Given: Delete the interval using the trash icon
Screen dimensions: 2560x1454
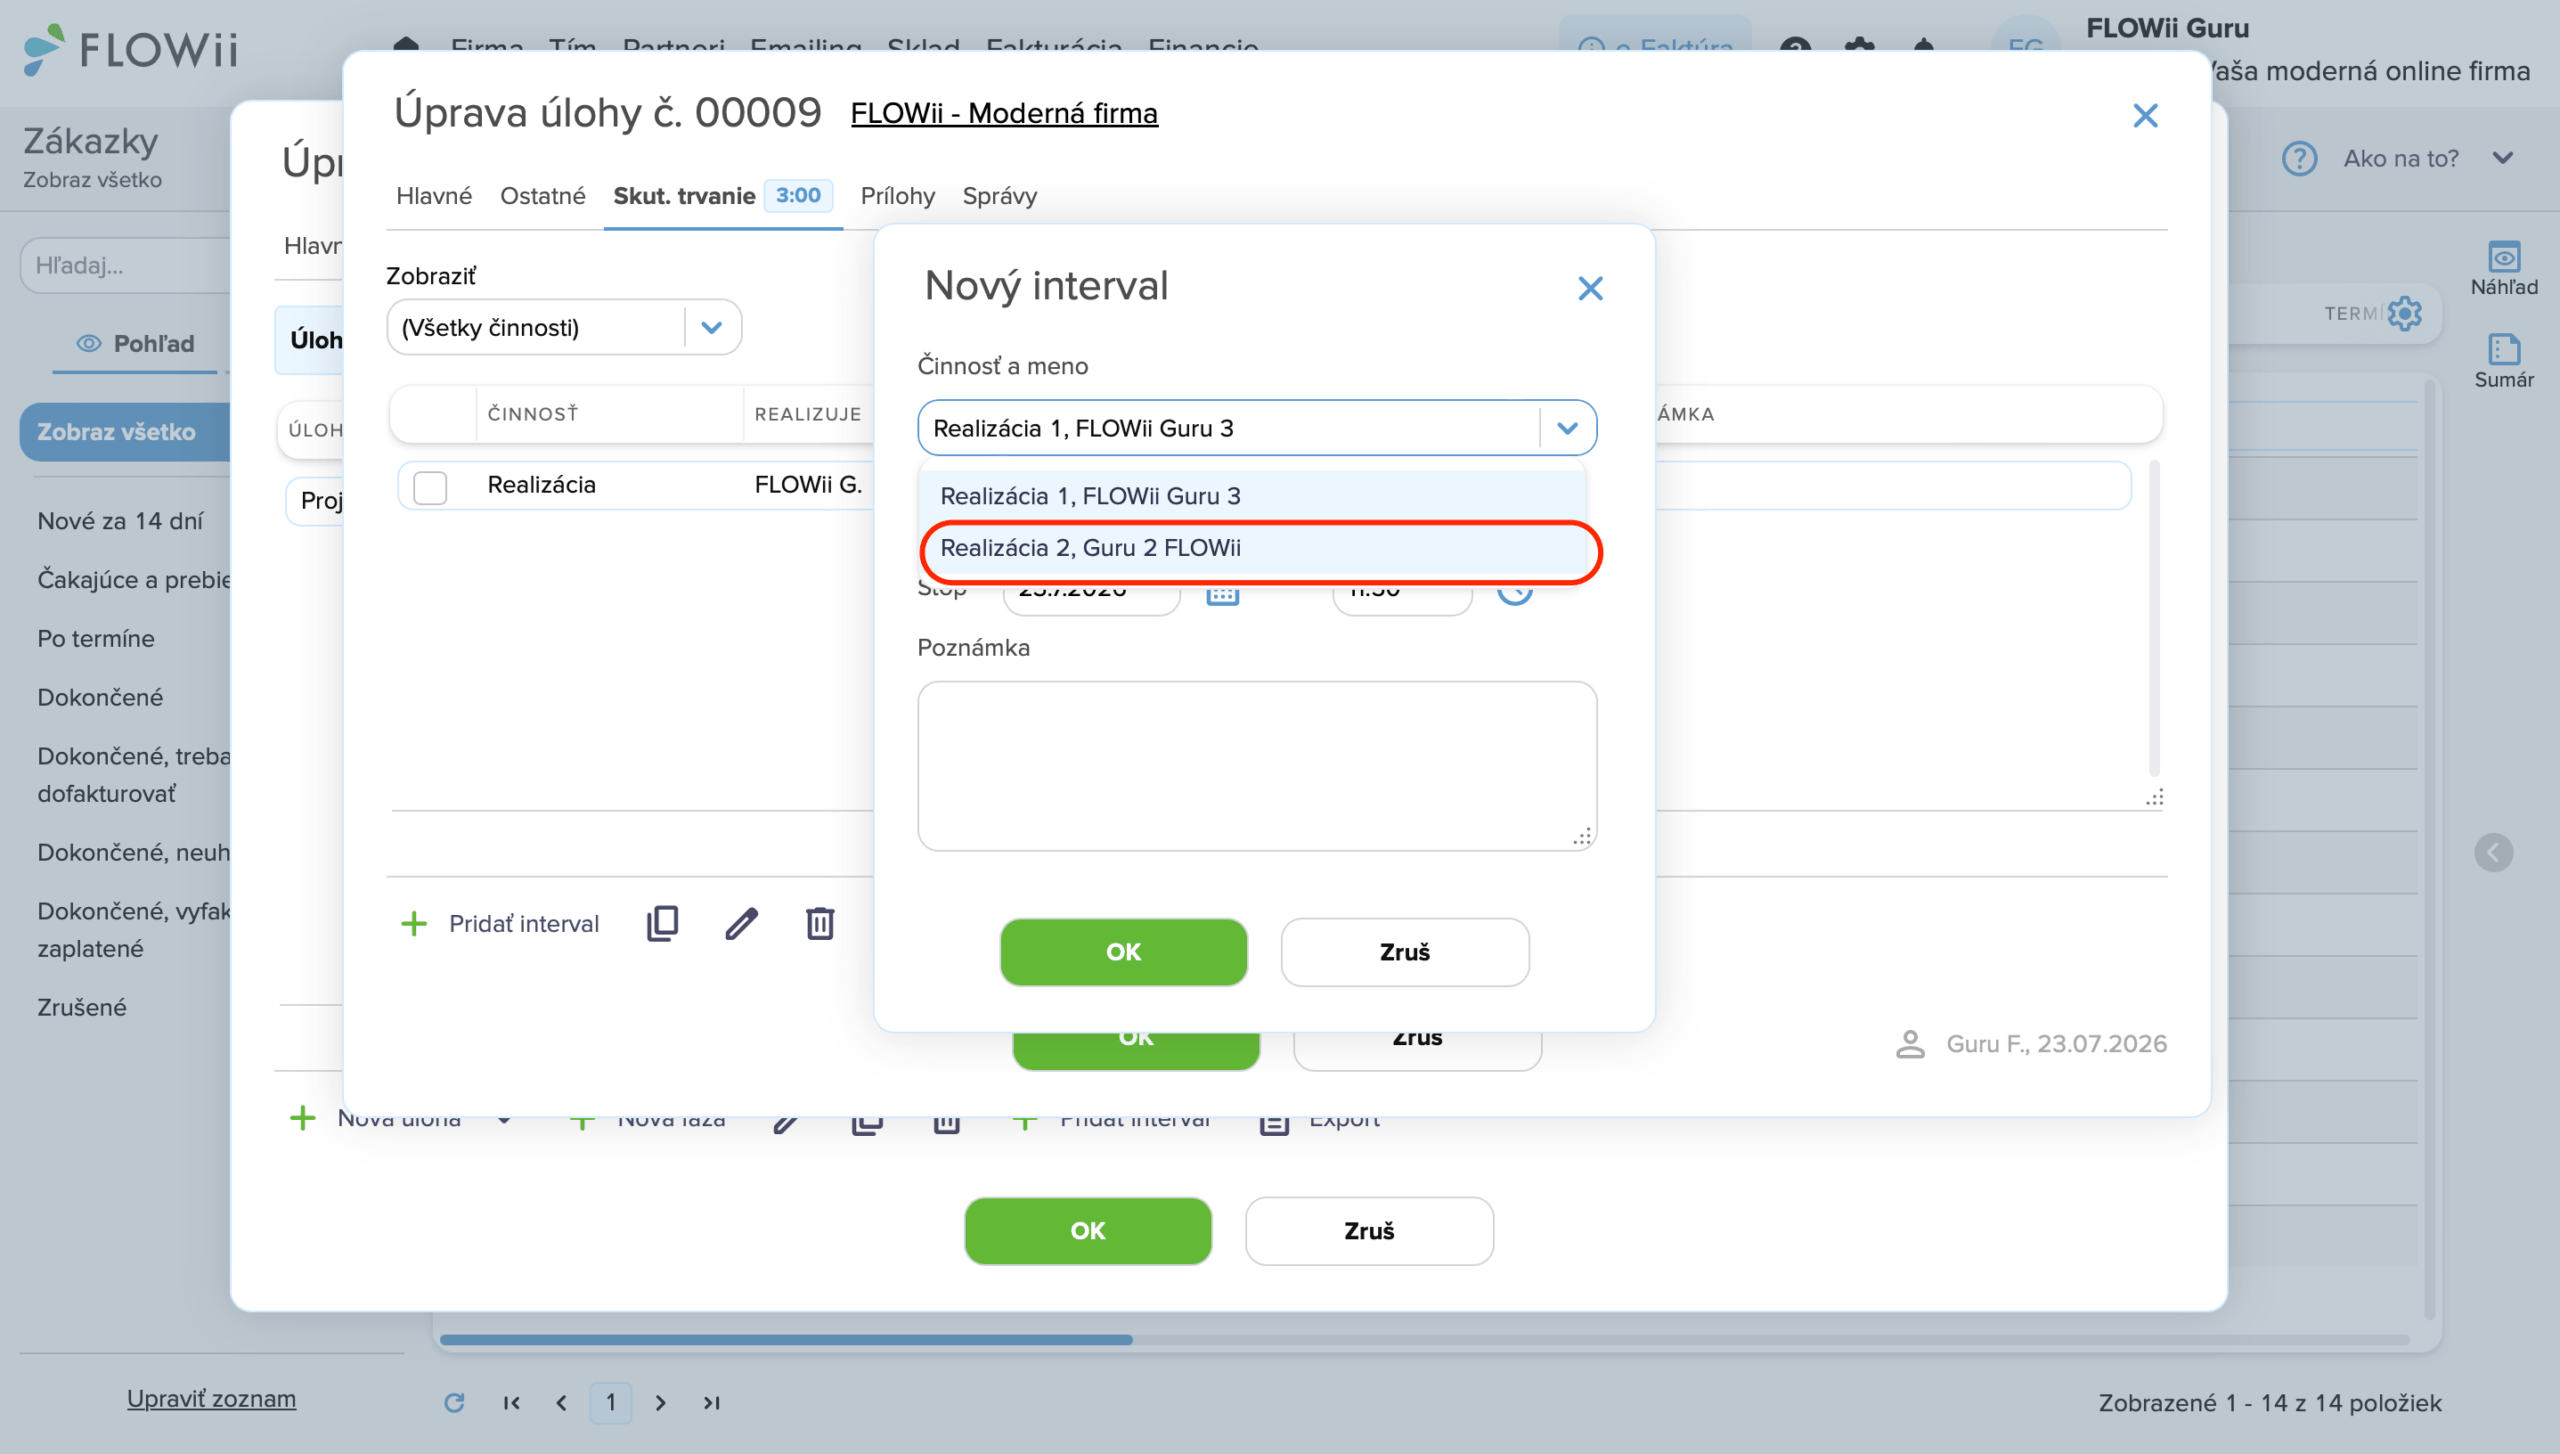Looking at the screenshot, I should pyautogui.click(x=820, y=923).
